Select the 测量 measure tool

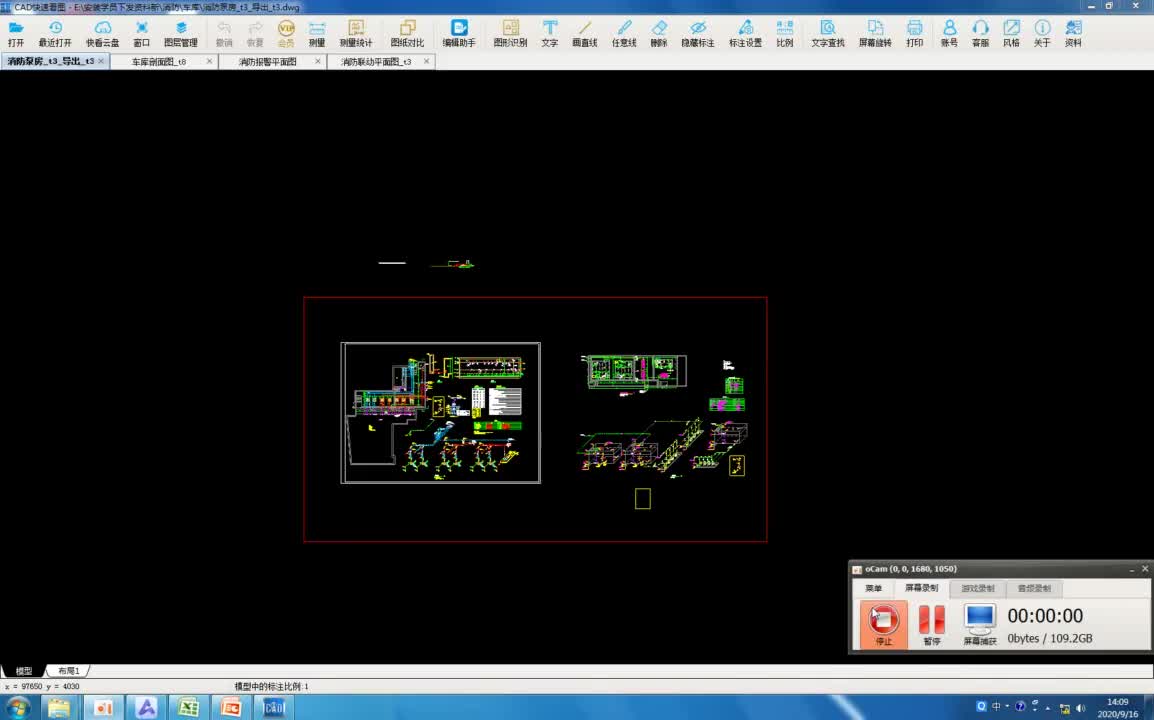pyautogui.click(x=316, y=34)
